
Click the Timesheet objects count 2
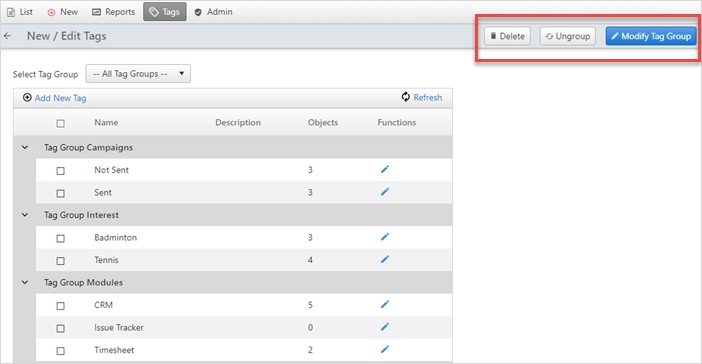click(x=310, y=350)
